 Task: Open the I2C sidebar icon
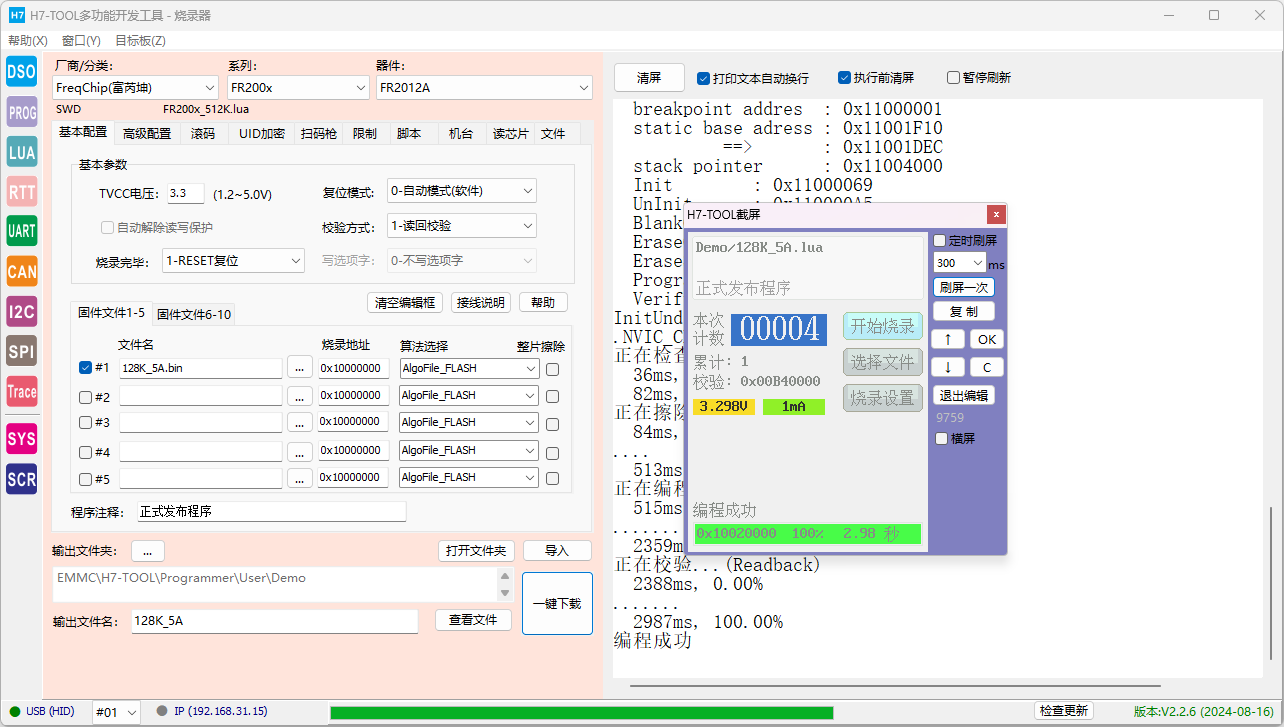click(x=21, y=311)
